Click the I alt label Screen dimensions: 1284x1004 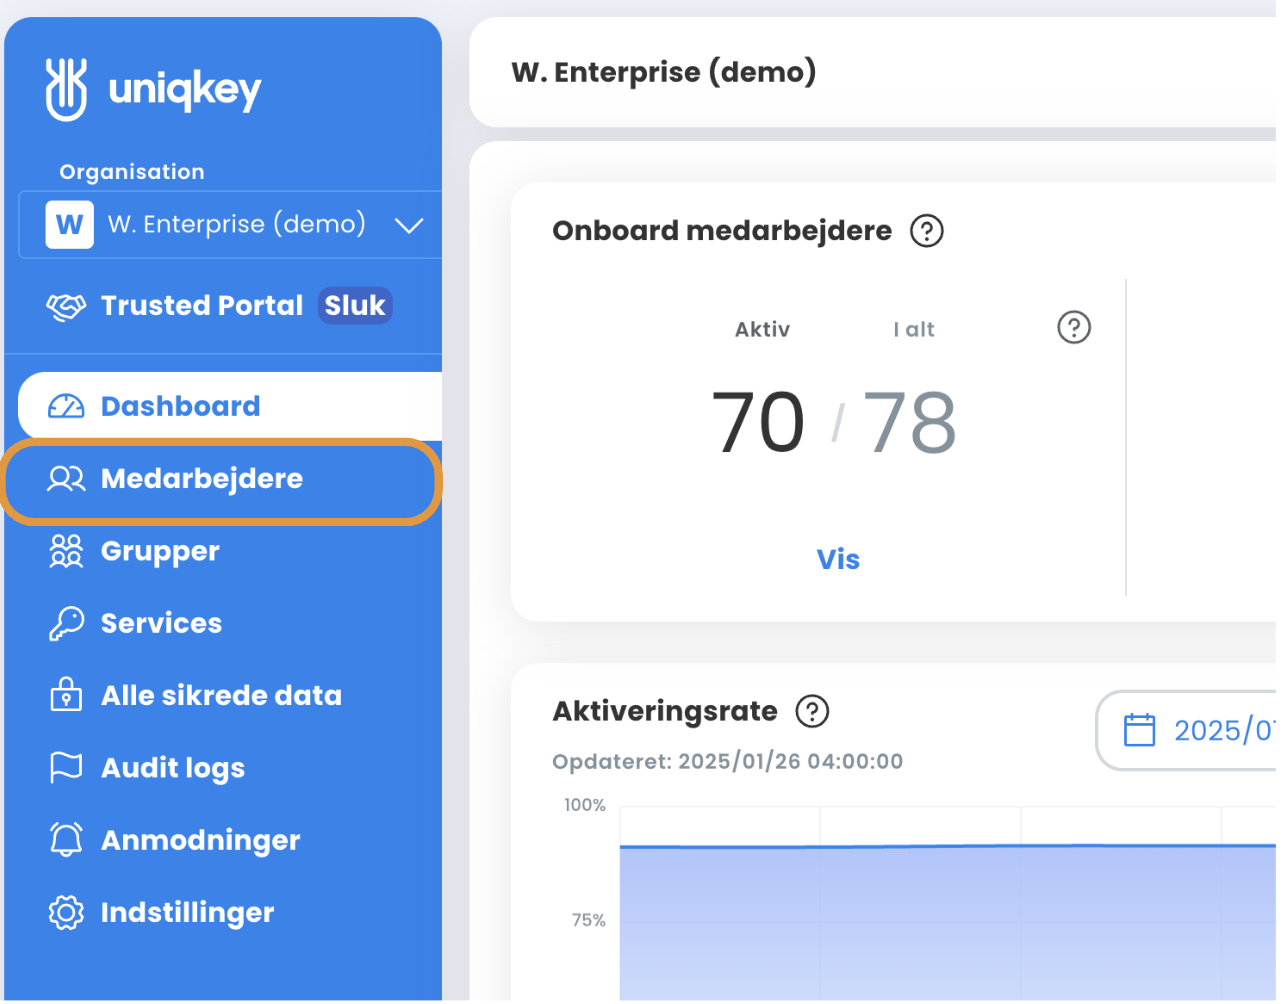tap(914, 329)
